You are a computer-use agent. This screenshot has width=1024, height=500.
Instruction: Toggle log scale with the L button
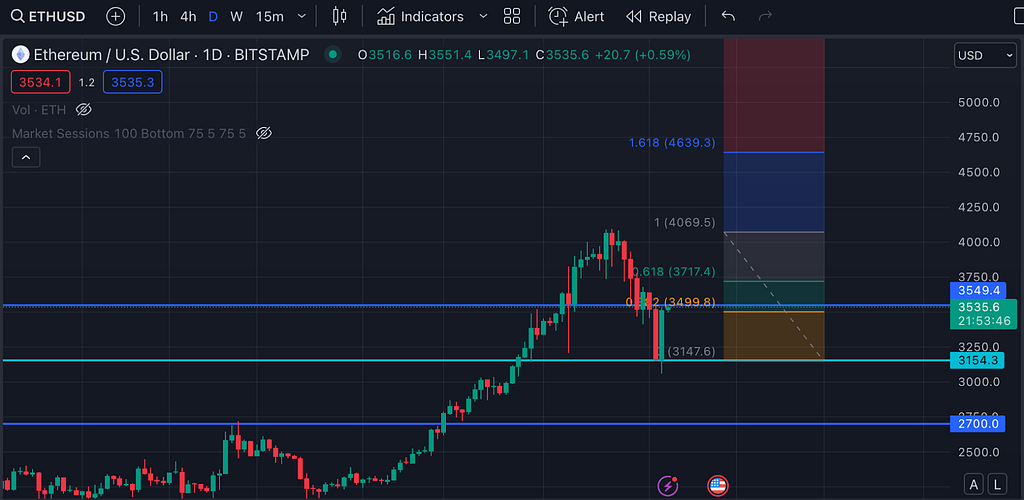pos(997,484)
